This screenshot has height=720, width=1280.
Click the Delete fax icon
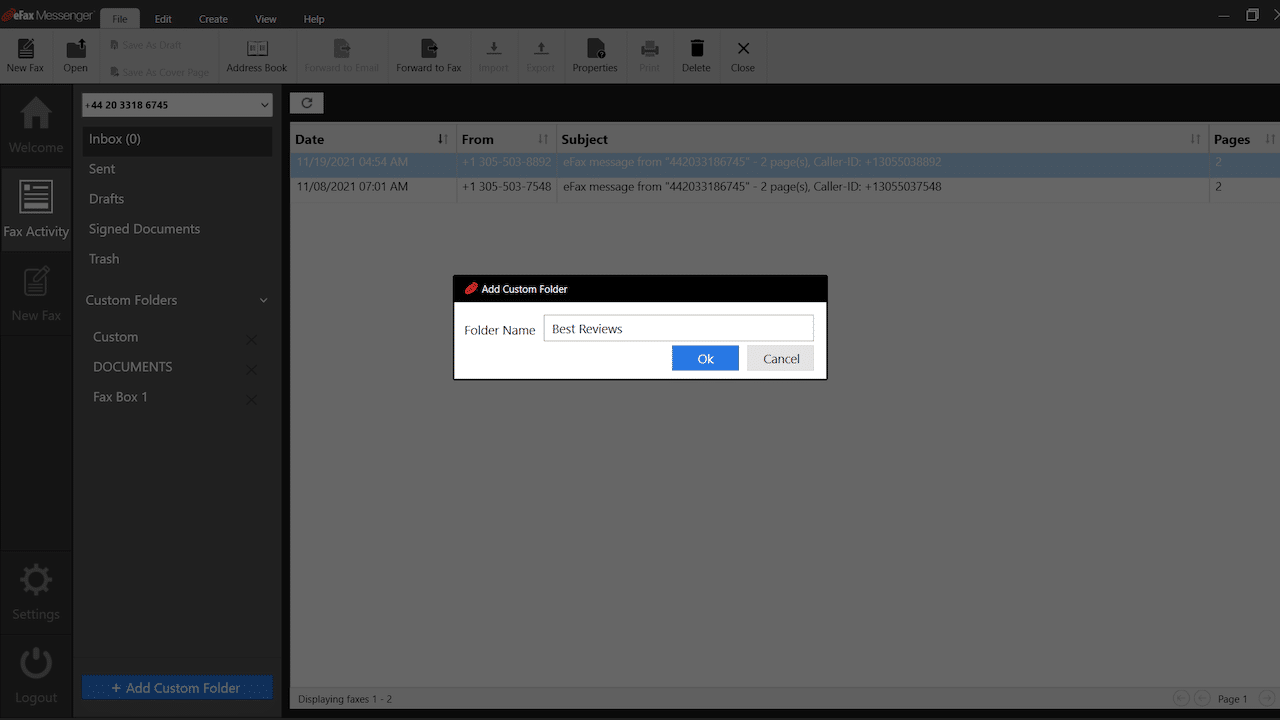(x=696, y=55)
